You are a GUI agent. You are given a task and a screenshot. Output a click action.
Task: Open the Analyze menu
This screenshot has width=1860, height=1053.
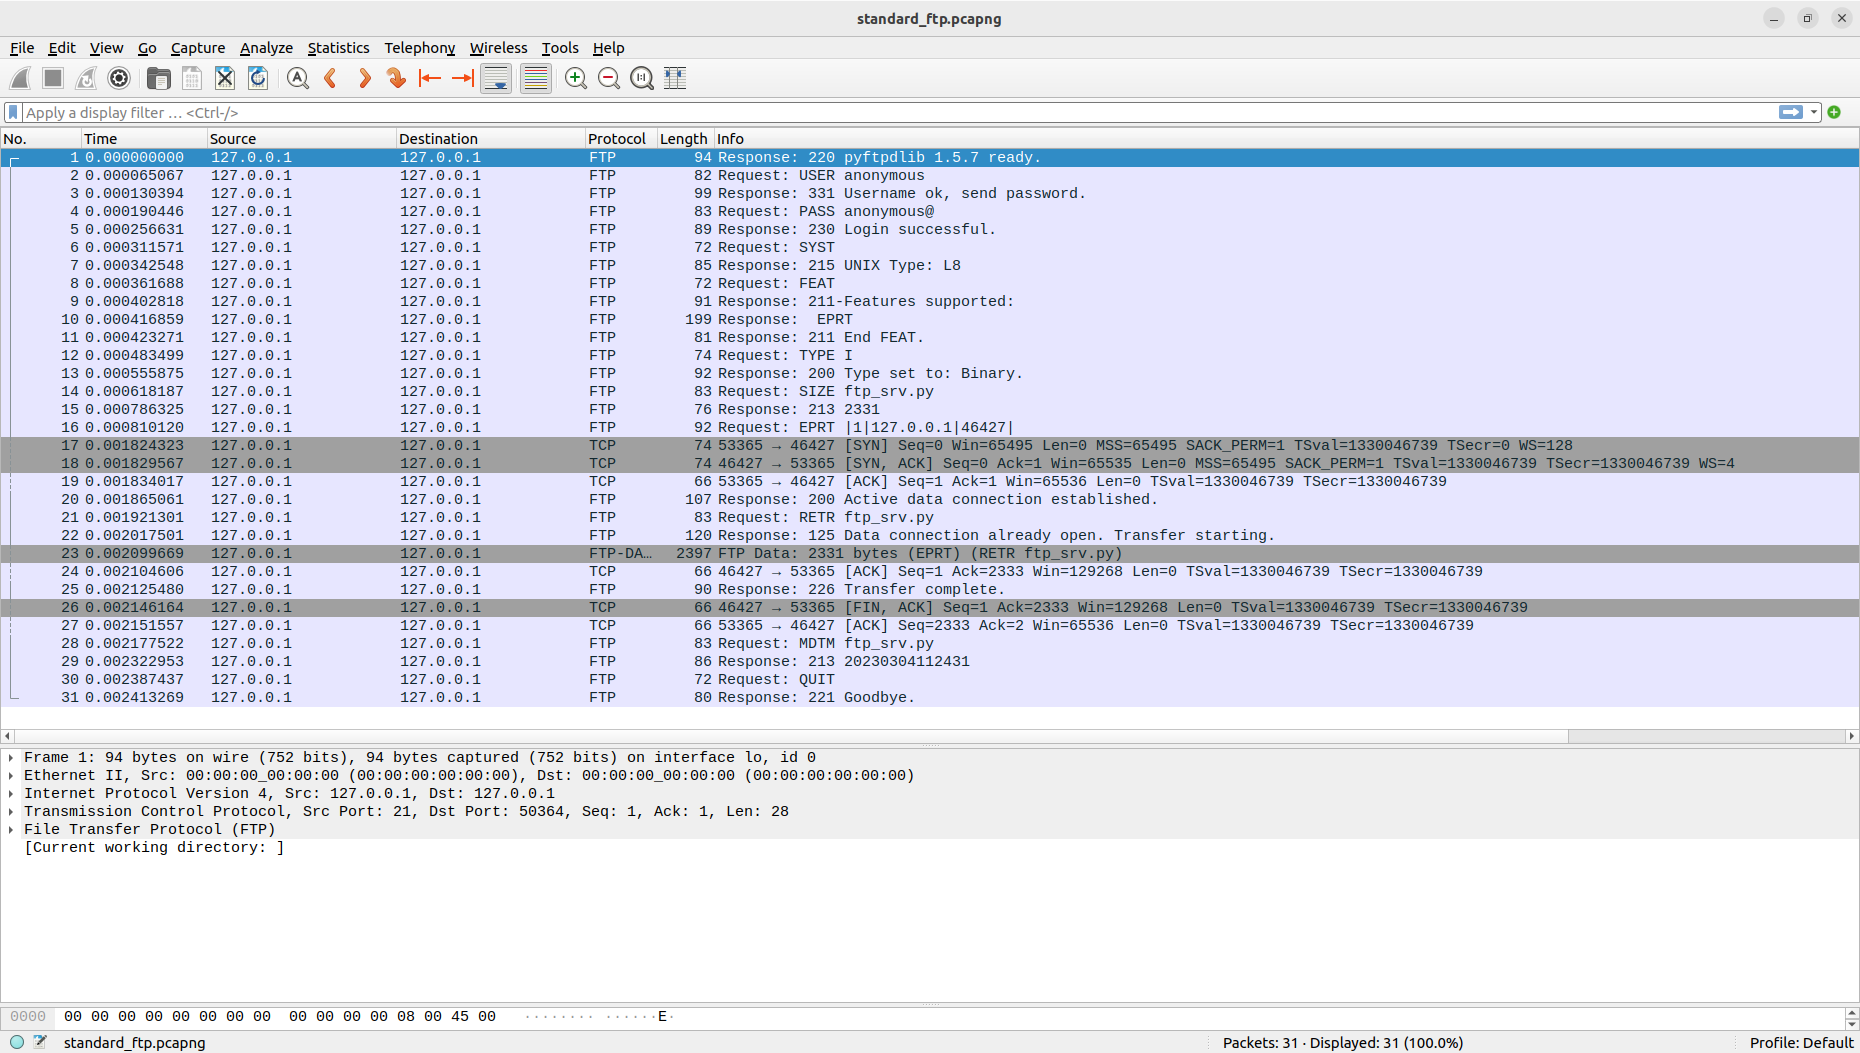click(x=266, y=48)
